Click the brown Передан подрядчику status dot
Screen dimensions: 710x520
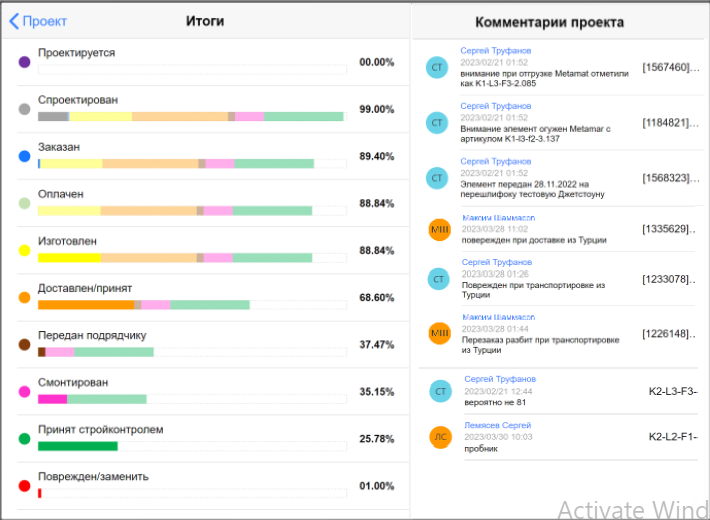click(x=24, y=345)
